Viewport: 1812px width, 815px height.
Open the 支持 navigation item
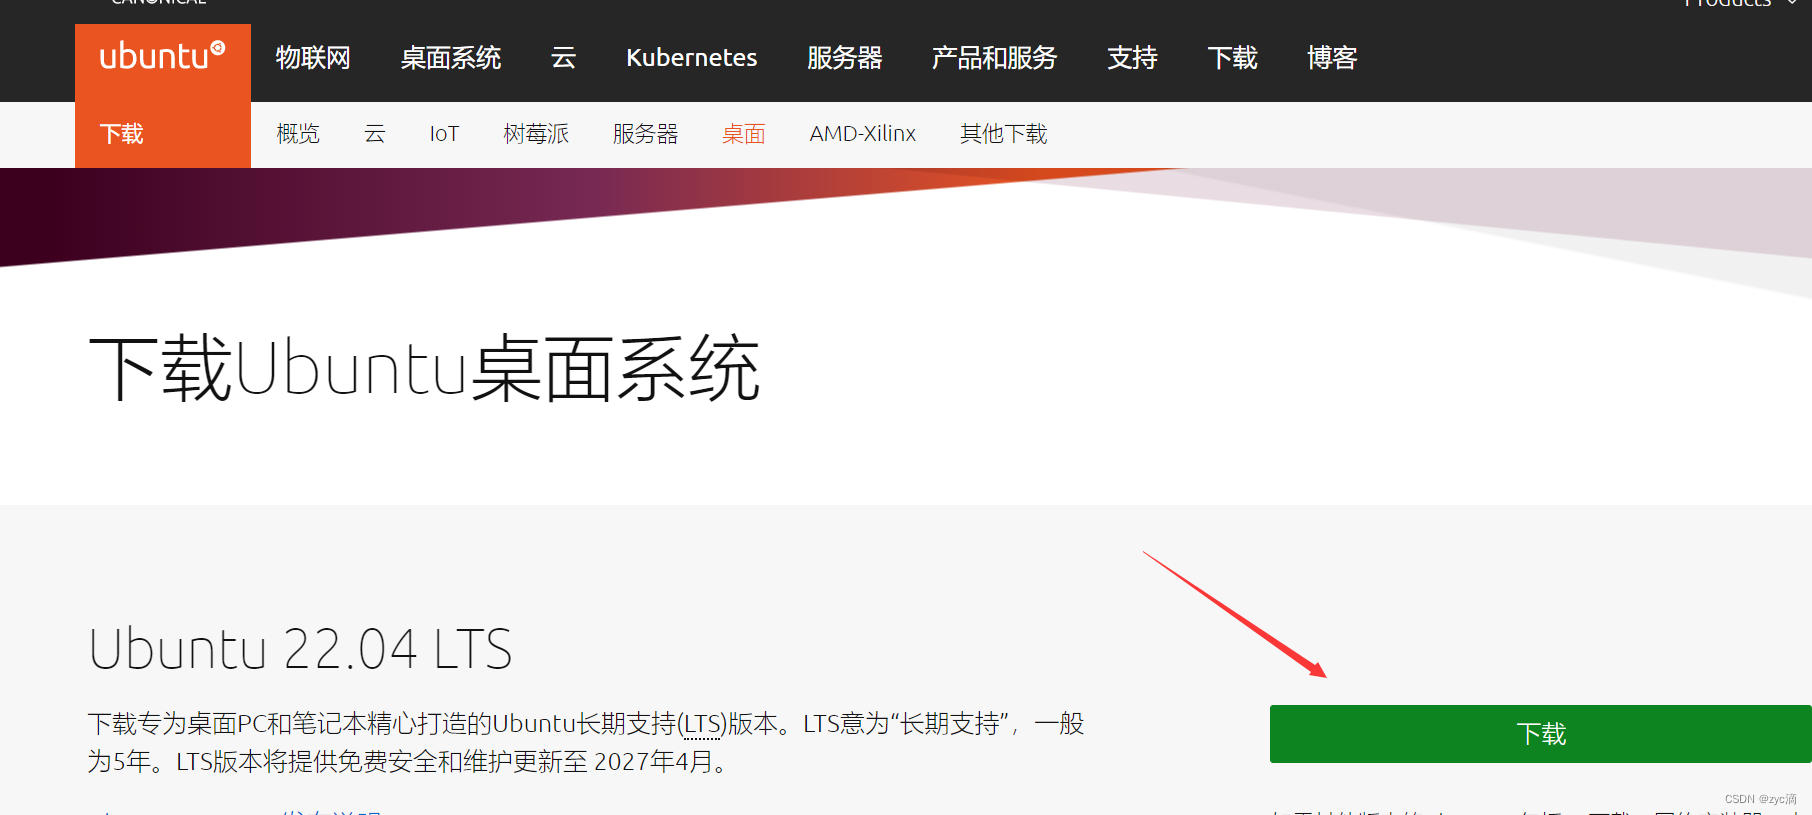pos(1133,58)
